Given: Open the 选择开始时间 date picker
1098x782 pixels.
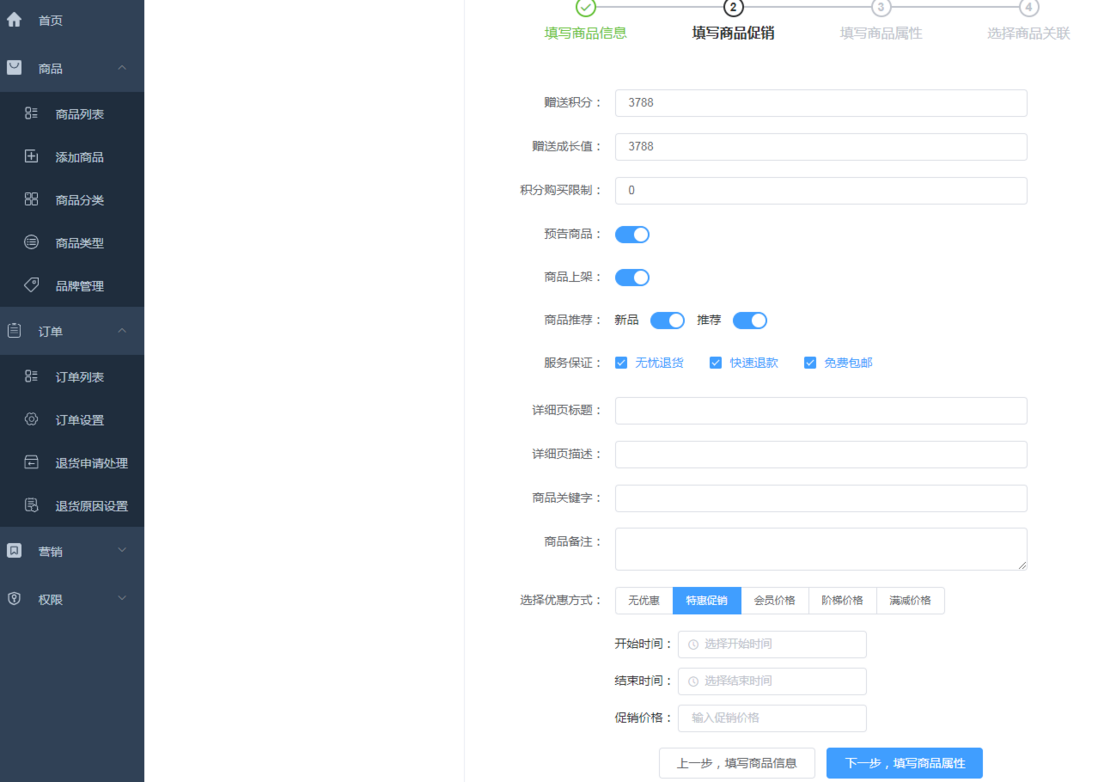Looking at the screenshot, I should click(x=772, y=644).
